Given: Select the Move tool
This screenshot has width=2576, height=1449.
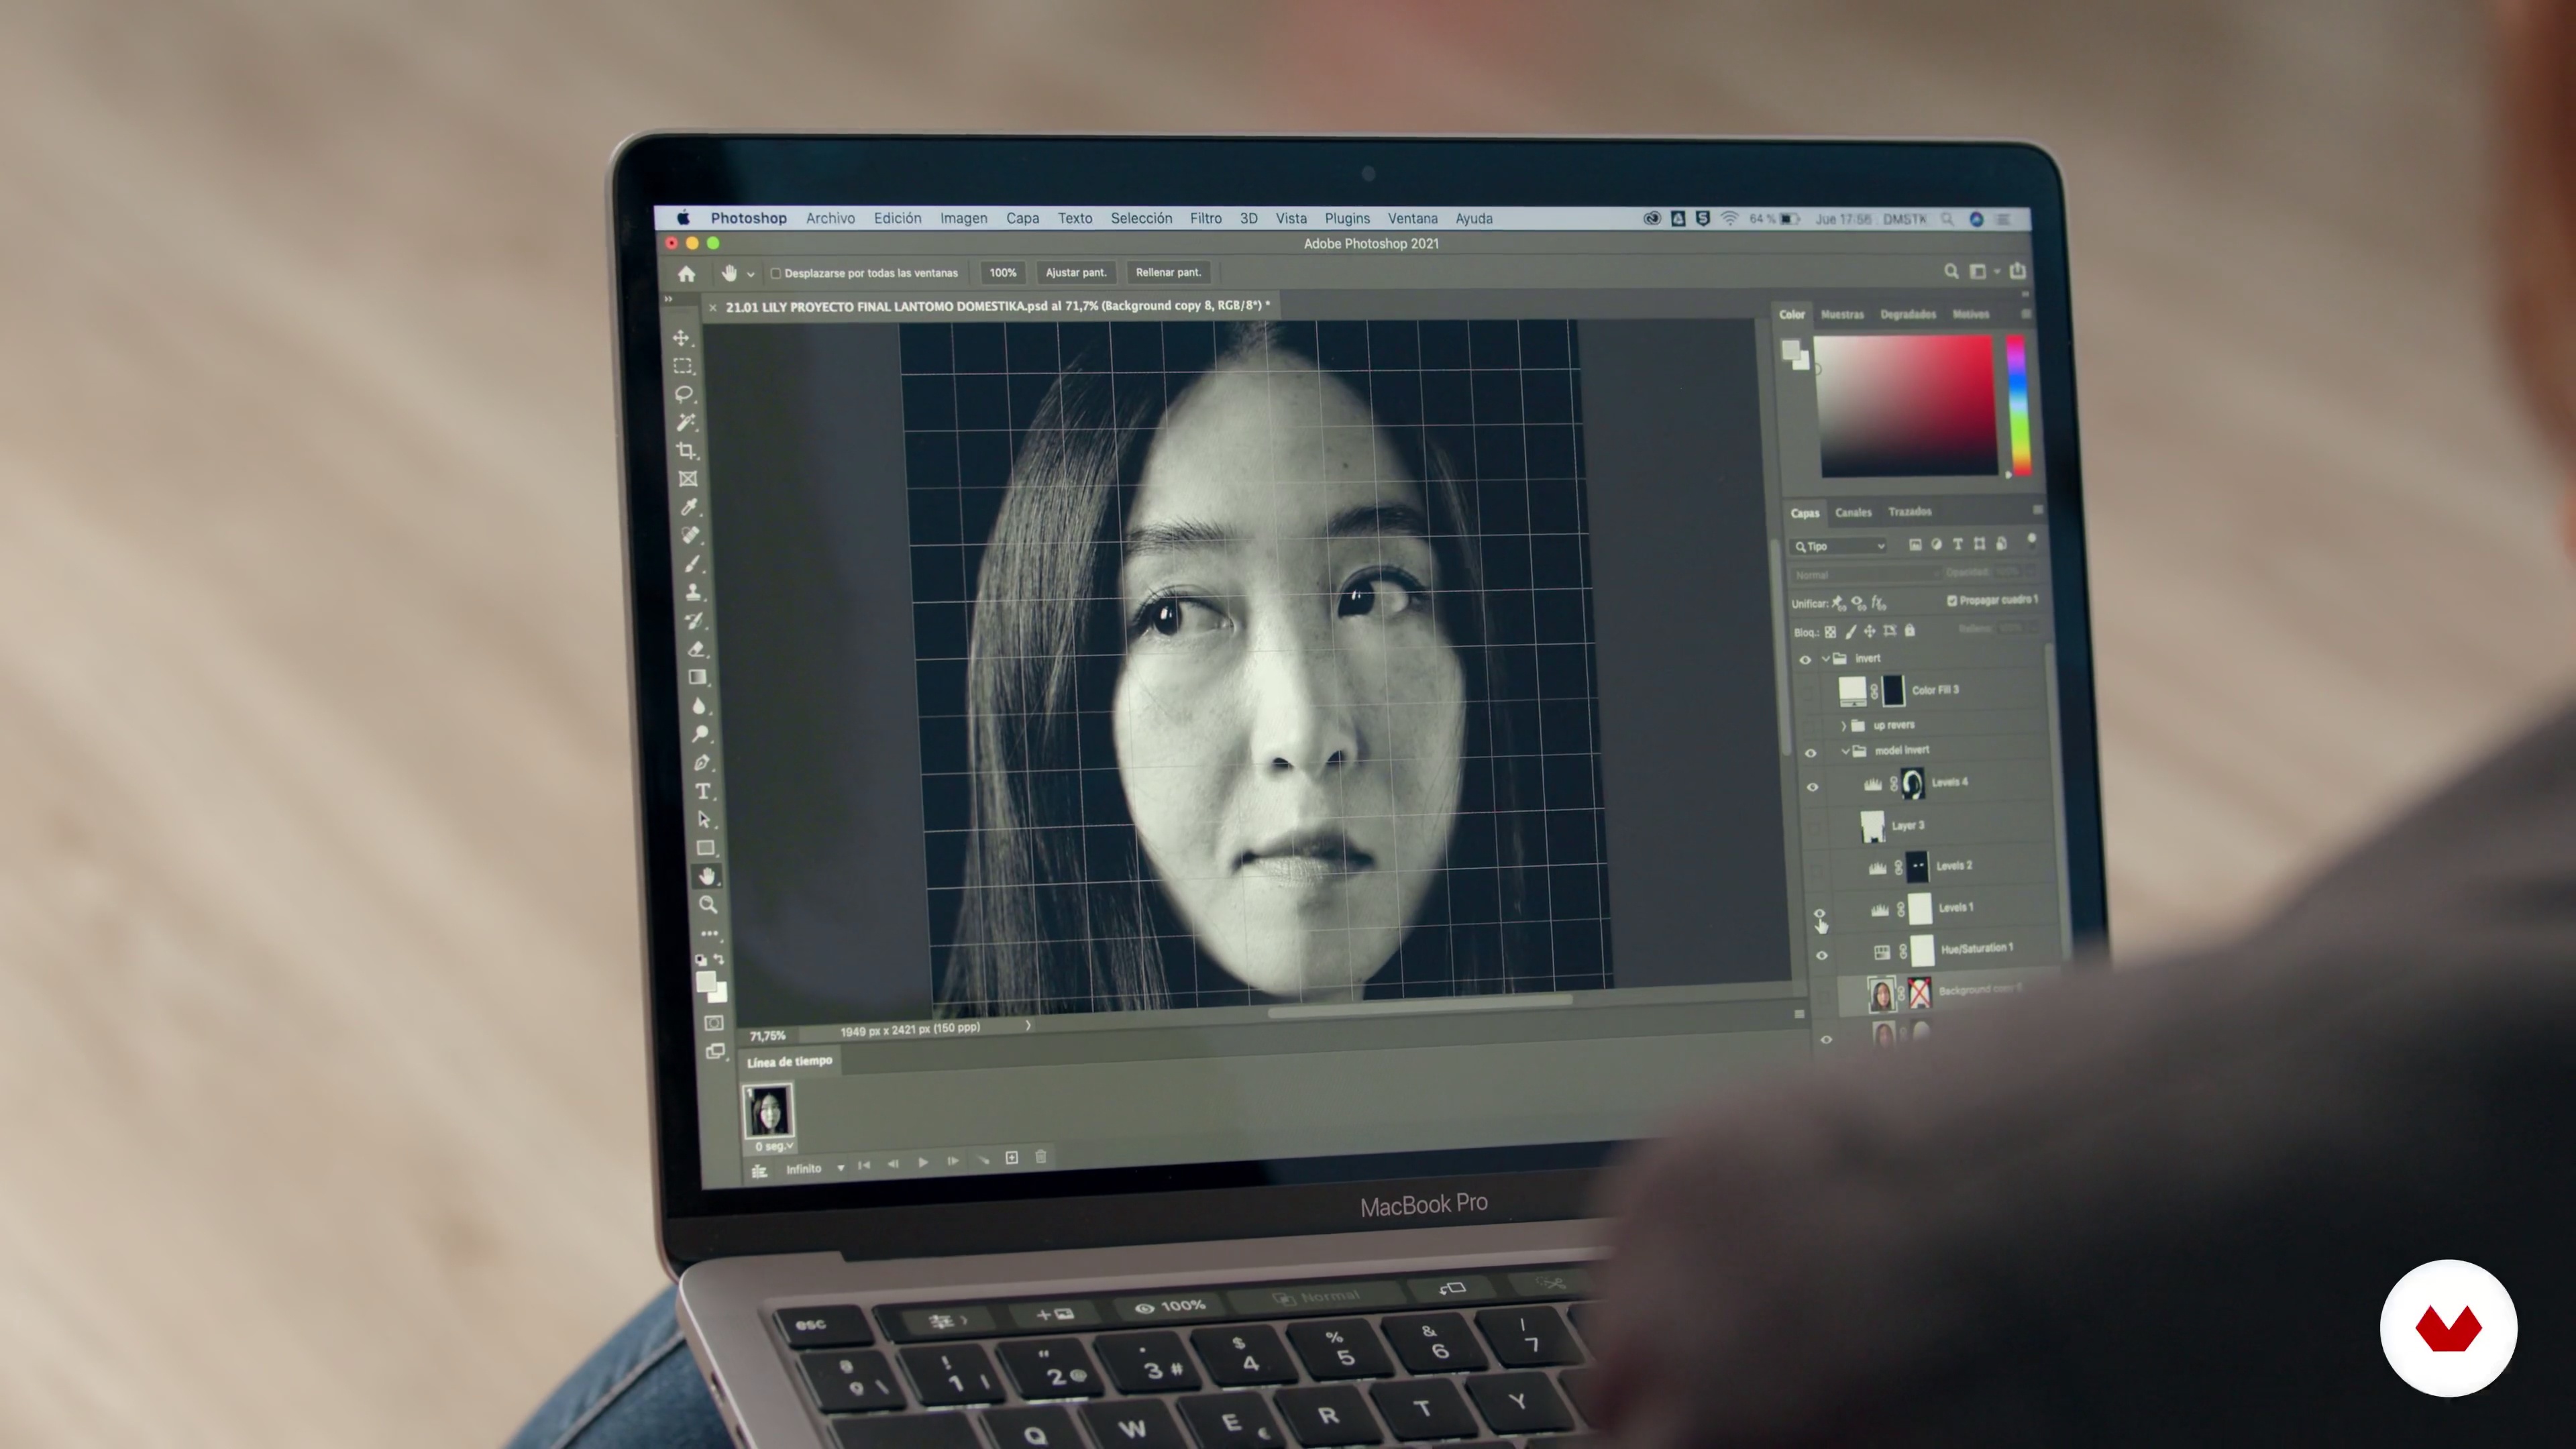Looking at the screenshot, I should coord(681,338).
